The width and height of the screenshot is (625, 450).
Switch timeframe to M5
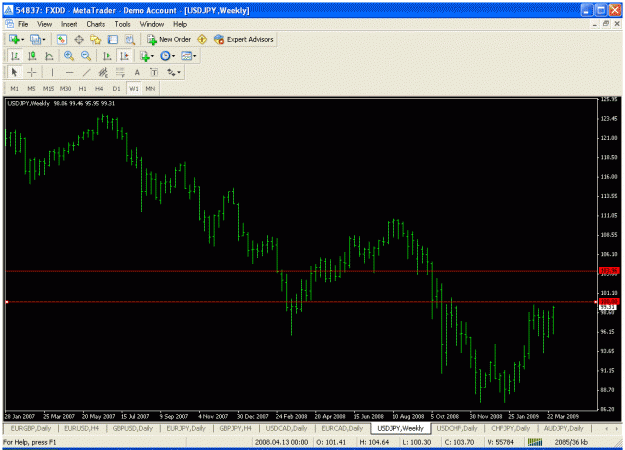(31, 88)
